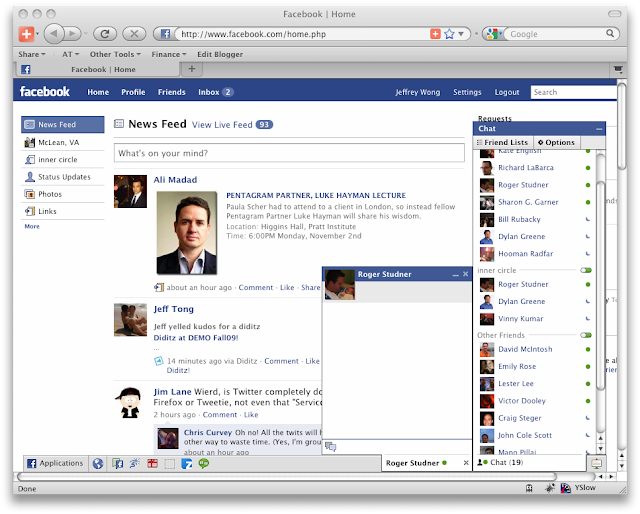Open Settings in Facebook header
The image size is (640, 514).
[467, 92]
